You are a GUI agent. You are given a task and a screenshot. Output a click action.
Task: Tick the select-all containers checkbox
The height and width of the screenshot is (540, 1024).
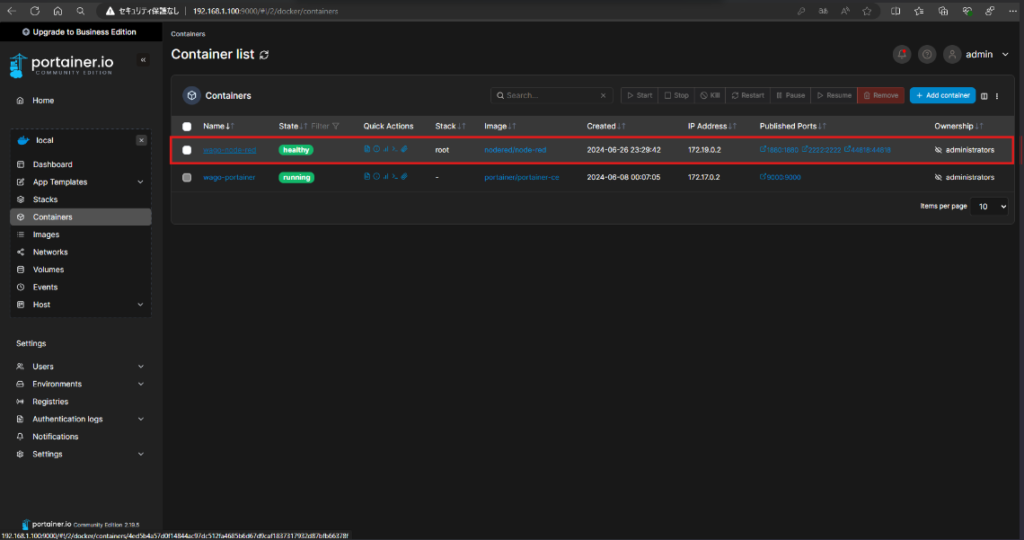tap(187, 127)
